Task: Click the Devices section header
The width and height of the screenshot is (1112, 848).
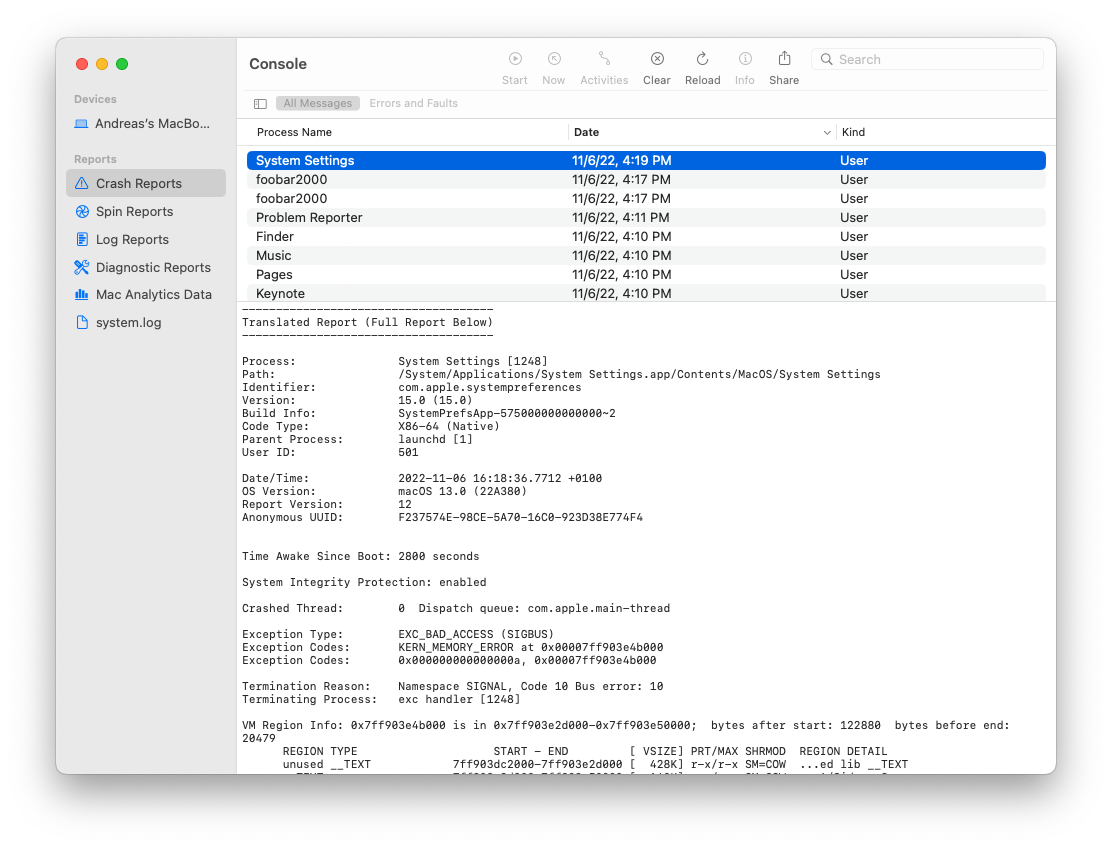Action: pyautogui.click(x=95, y=99)
